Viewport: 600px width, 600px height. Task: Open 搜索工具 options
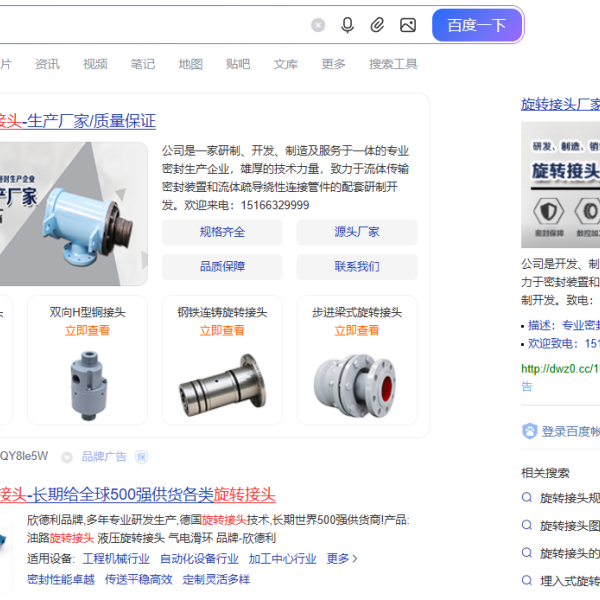(x=393, y=64)
